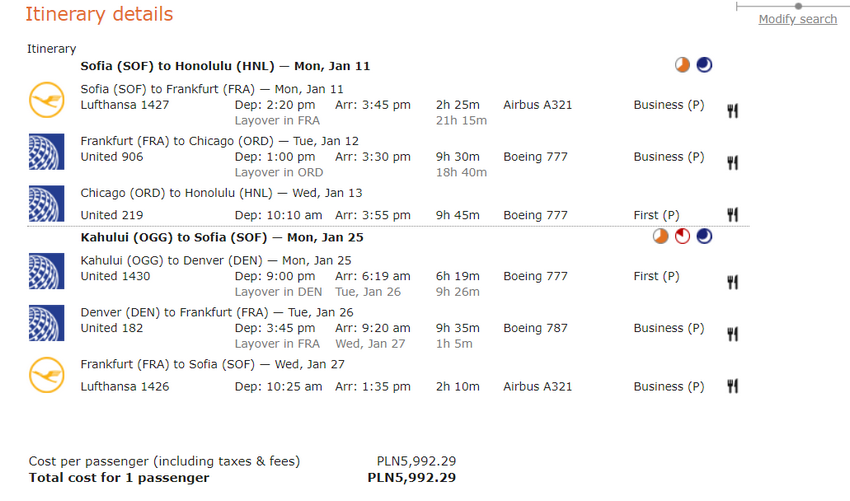
Task: Click the total cost PLN5,992.29 amount
Action: (x=411, y=478)
